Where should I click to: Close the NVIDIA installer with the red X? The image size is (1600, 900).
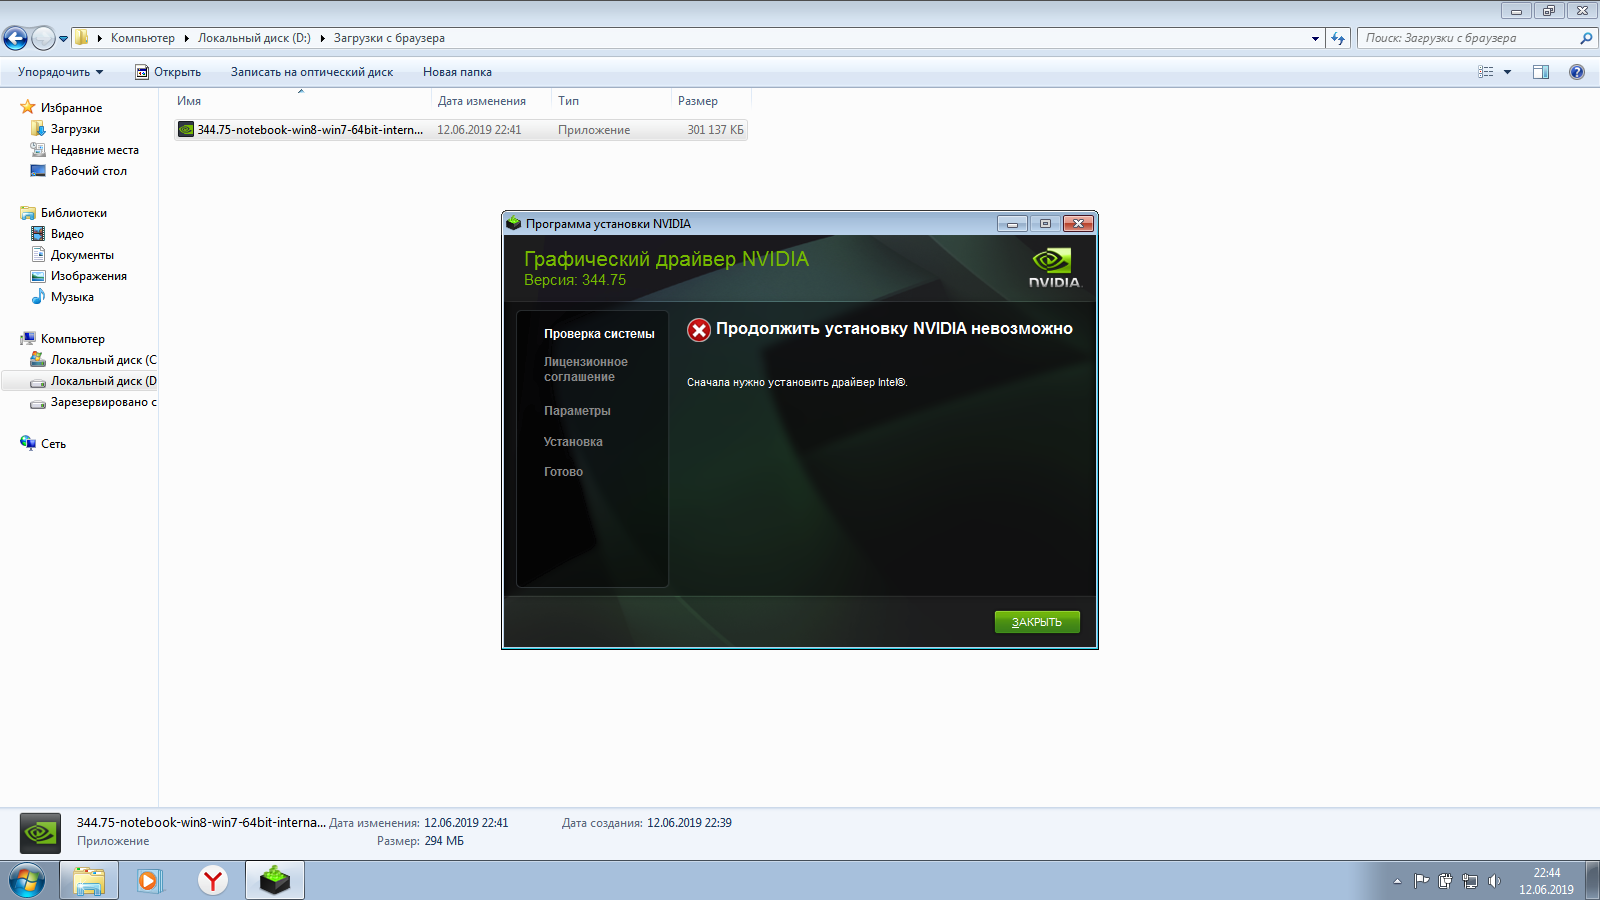click(x=1078, y=224)
